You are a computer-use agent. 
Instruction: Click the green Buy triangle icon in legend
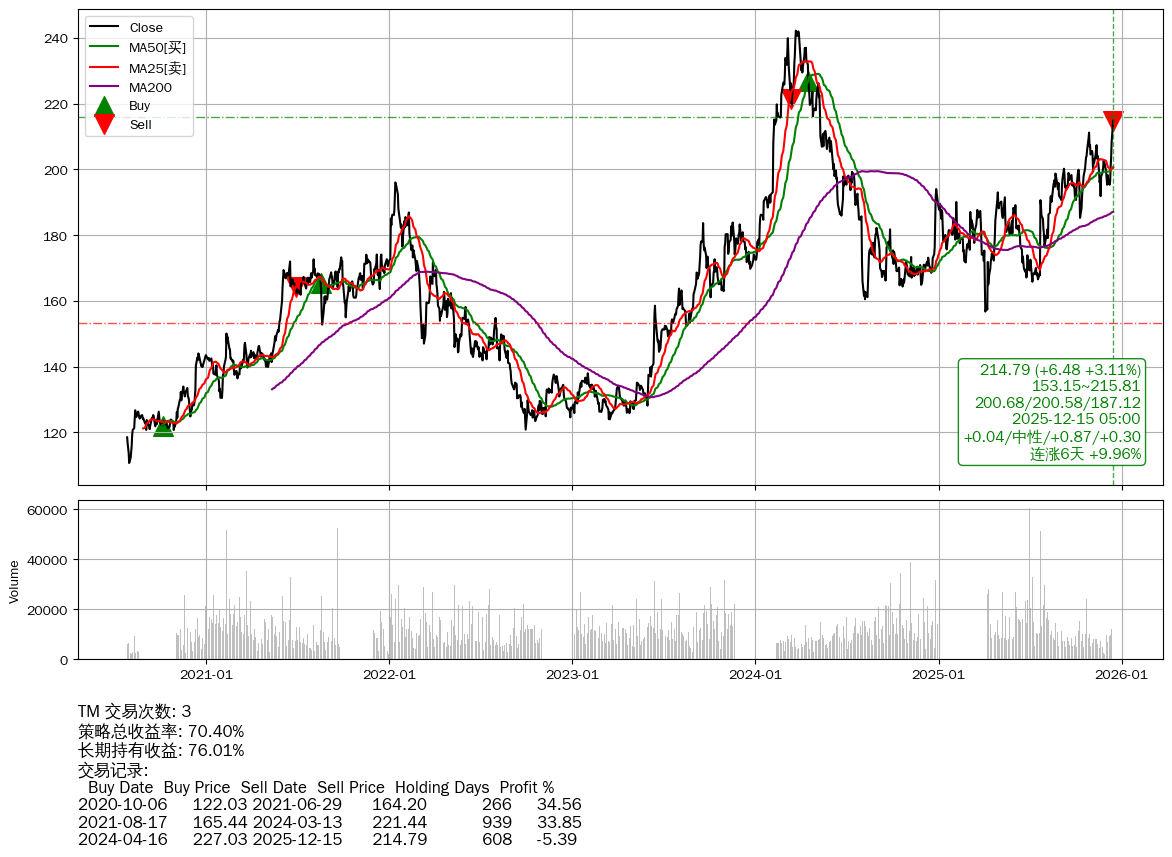[x=104, y=105]
